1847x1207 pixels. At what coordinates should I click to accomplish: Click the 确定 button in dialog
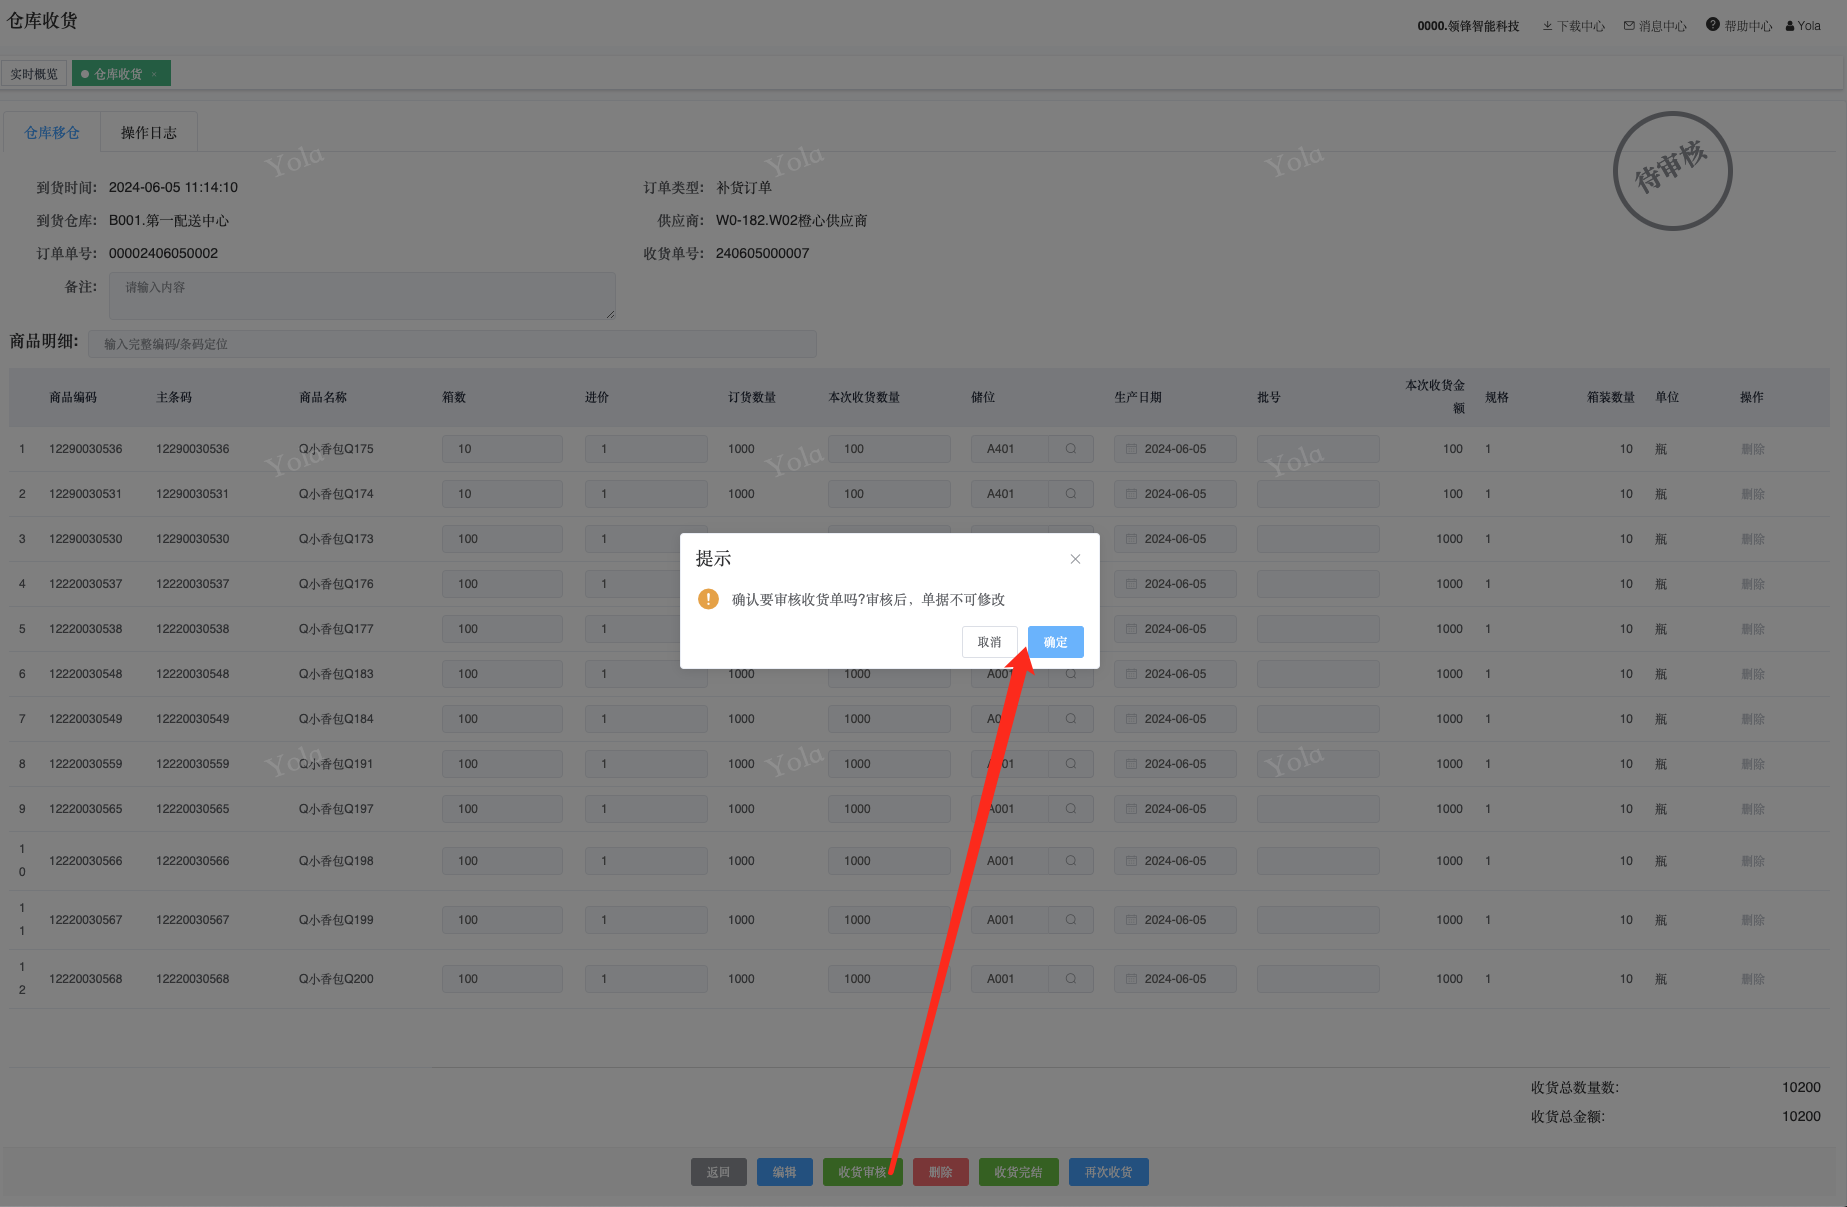click(x=1055, y=642)
